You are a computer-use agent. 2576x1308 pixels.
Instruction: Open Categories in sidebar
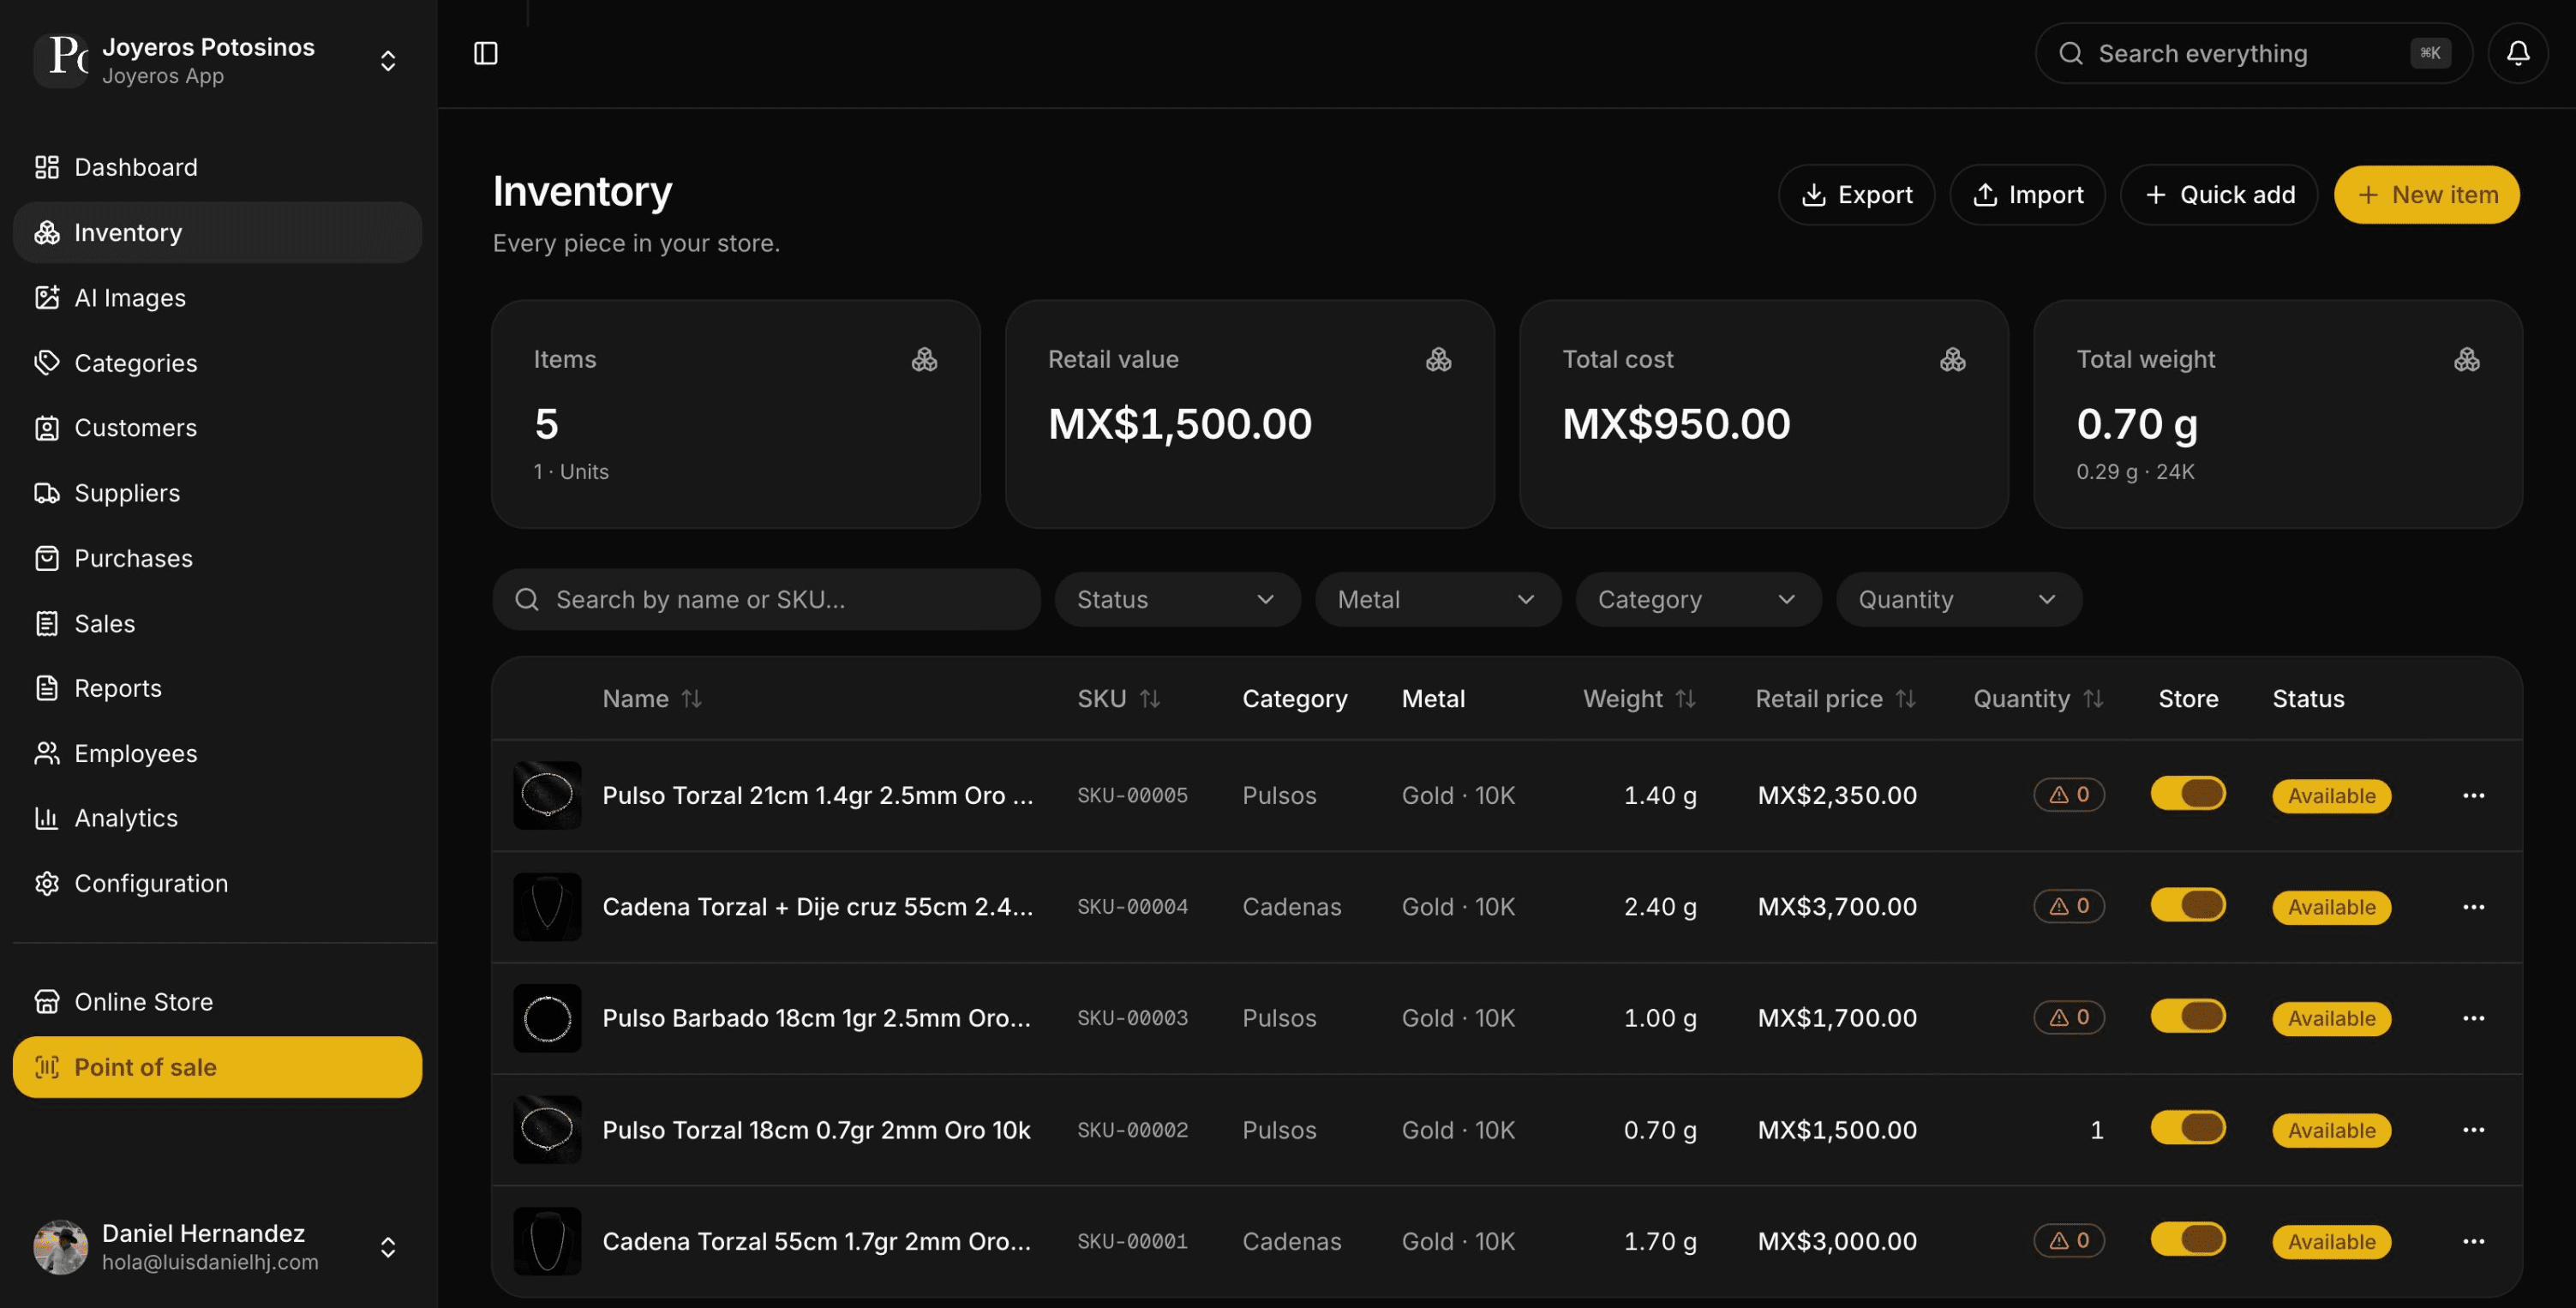217,363
